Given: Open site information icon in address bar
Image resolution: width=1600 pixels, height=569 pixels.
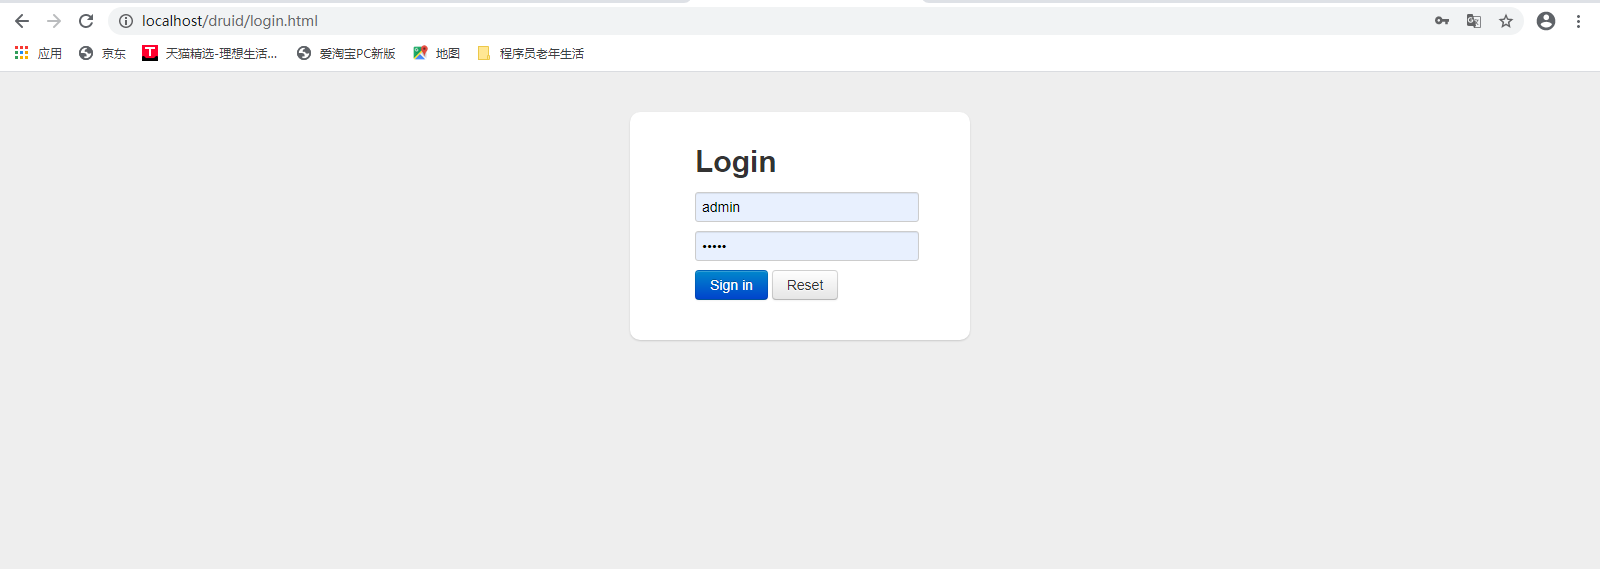Looking at the screenshot, I should tap(126, 21).
